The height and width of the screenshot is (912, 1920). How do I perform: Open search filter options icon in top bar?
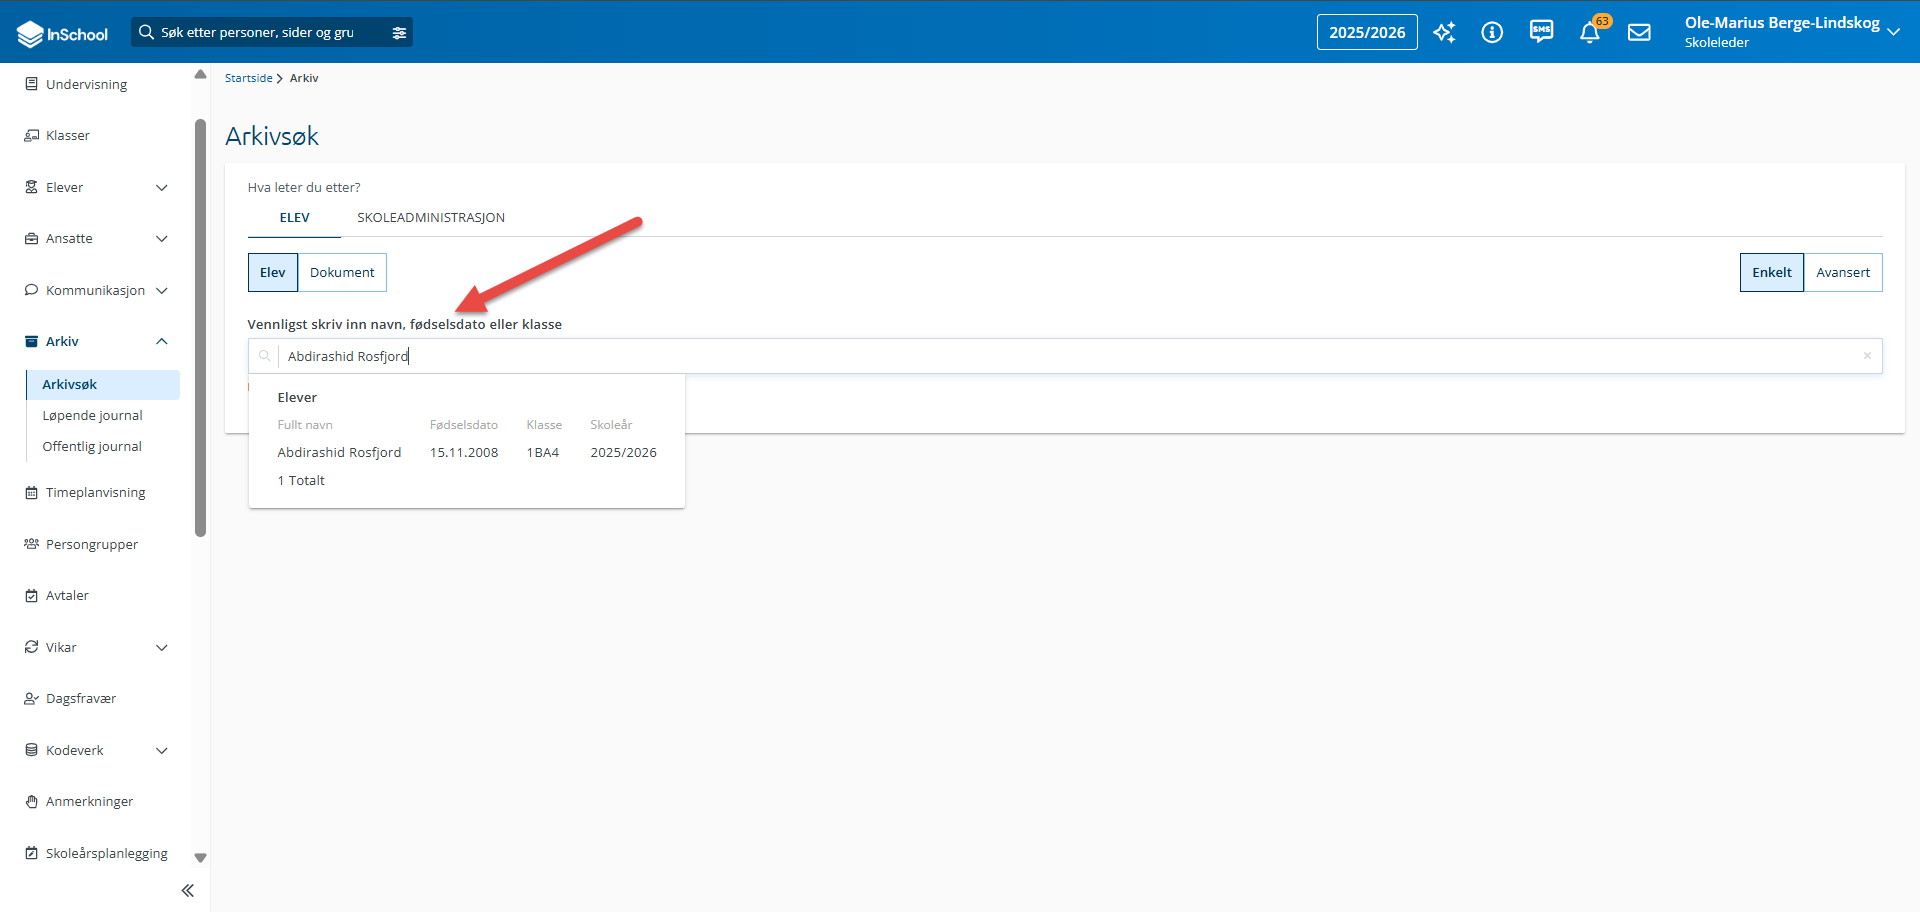(399, 33)
